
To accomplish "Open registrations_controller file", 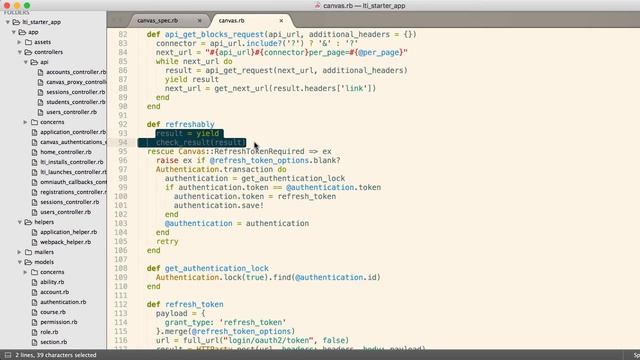I will point(73,192).
